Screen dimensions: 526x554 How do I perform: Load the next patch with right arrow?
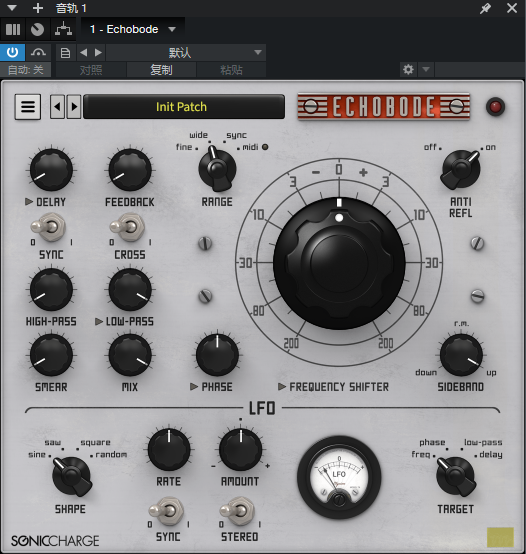click(x=74, y=106)
